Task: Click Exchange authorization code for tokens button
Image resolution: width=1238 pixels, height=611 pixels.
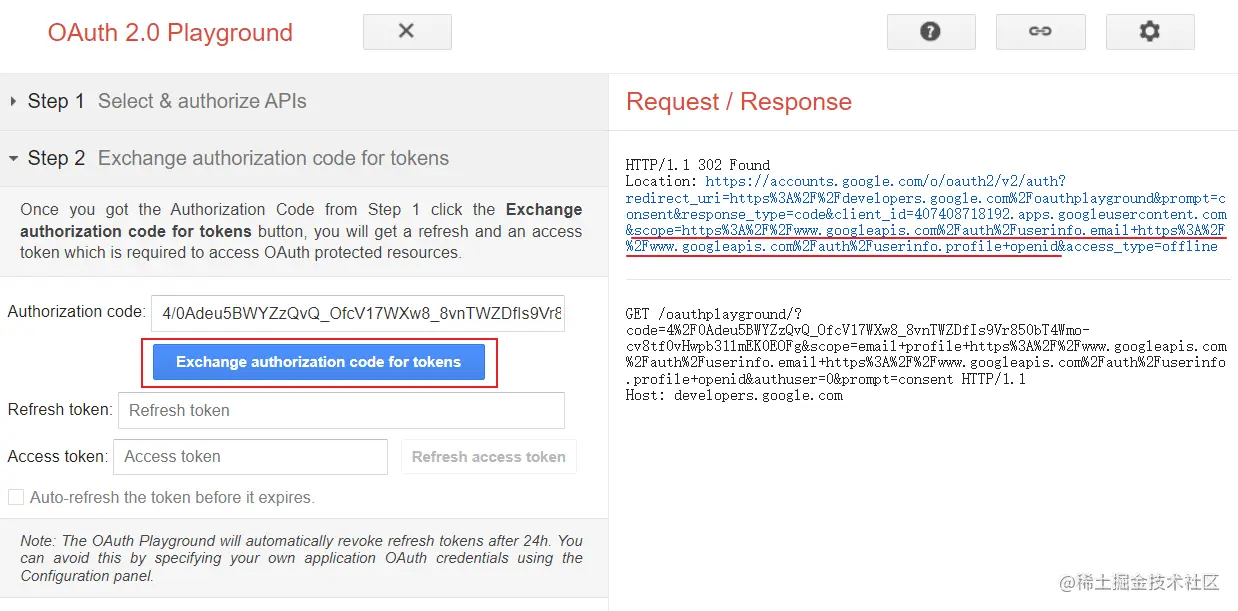Action: (319, 363)
